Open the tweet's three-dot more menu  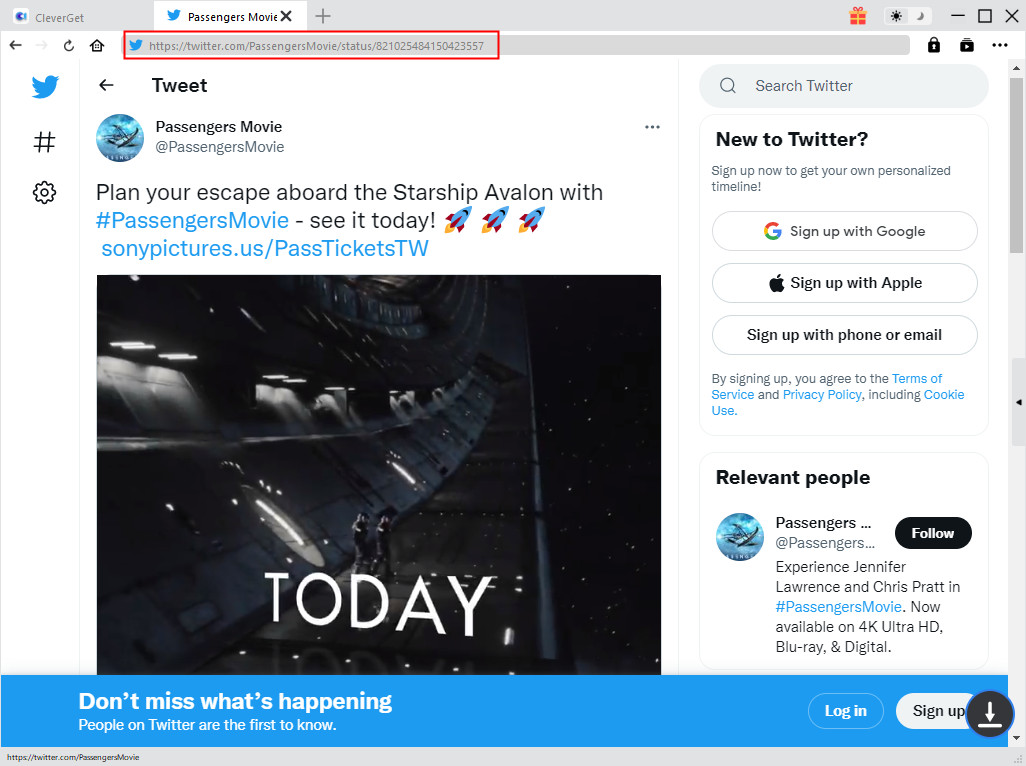(x=652, y=127)
